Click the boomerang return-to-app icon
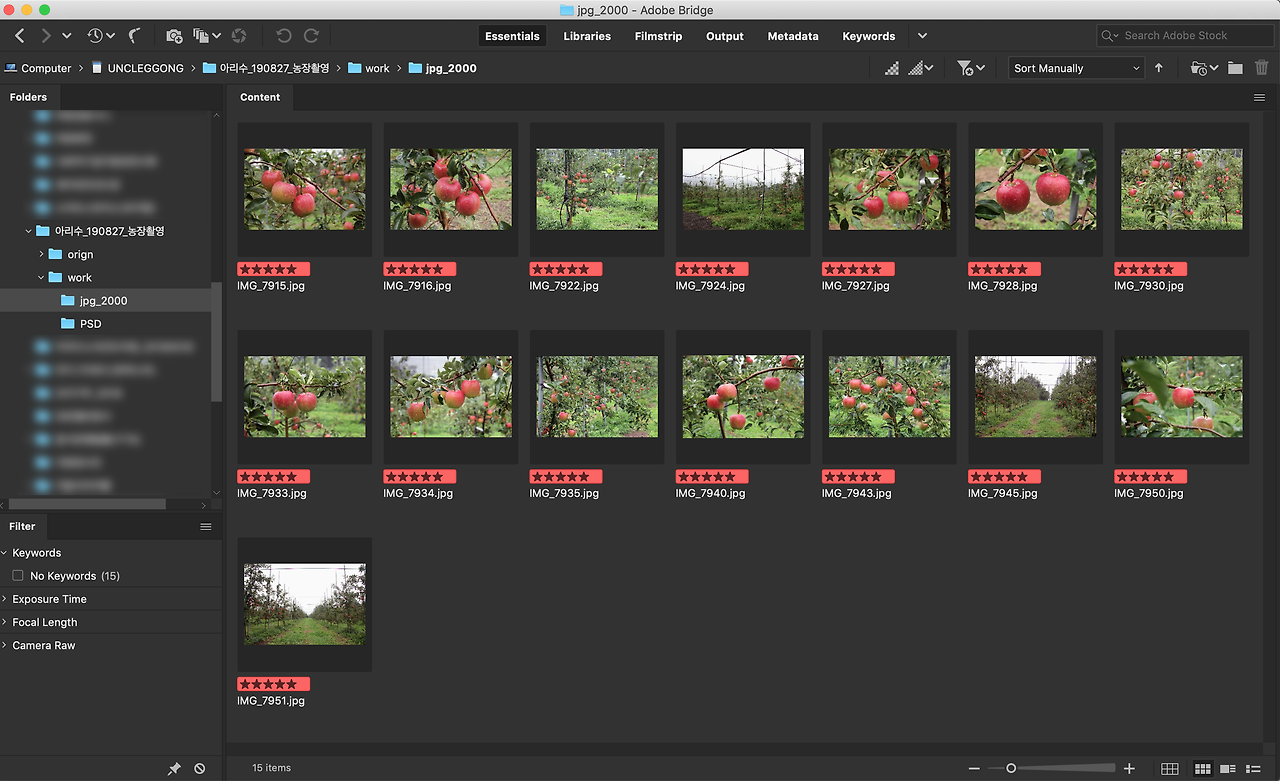This screenshot has height=781, width=1280. pos(134,36)
